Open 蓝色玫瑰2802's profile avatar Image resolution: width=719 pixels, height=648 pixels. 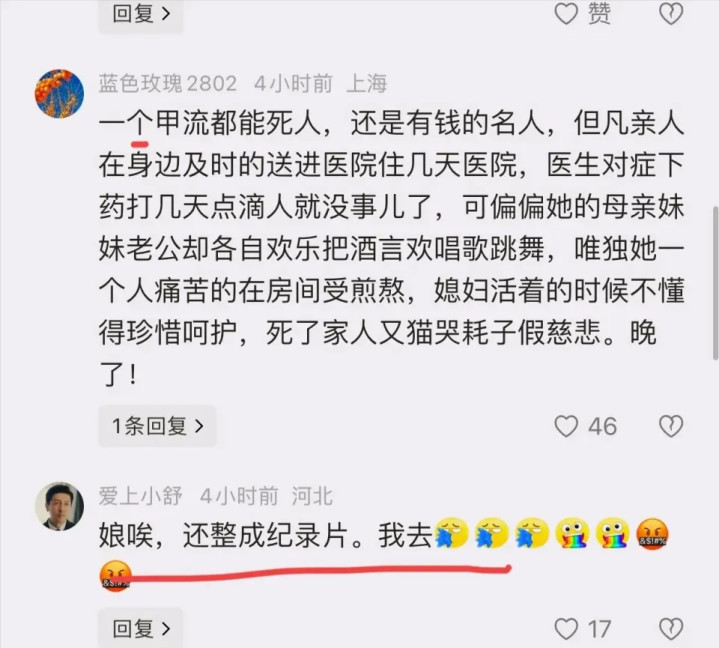coord(60,94)
